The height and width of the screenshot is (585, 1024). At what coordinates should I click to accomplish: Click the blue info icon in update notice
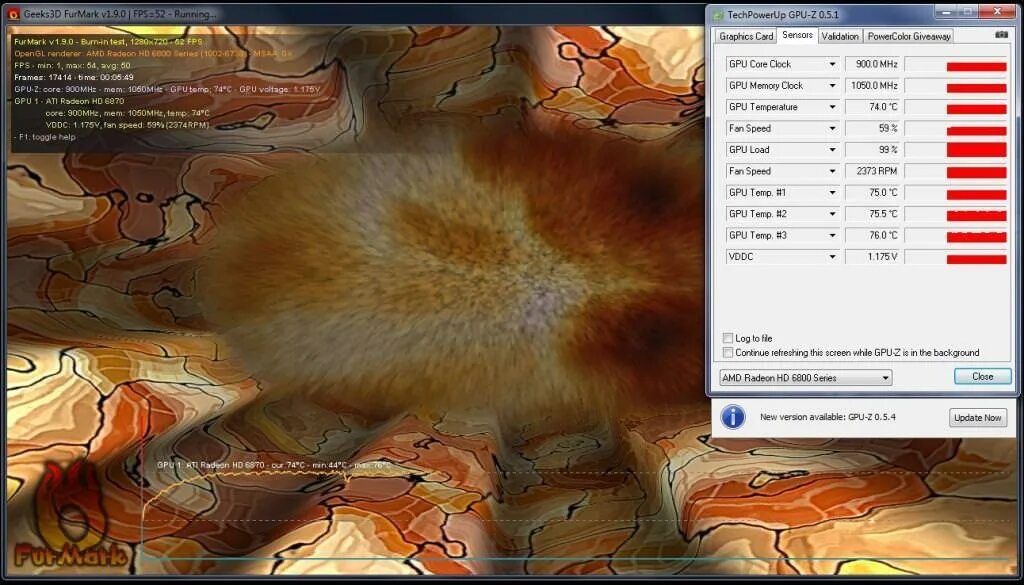pyautogui.click(x=733, y=417)
